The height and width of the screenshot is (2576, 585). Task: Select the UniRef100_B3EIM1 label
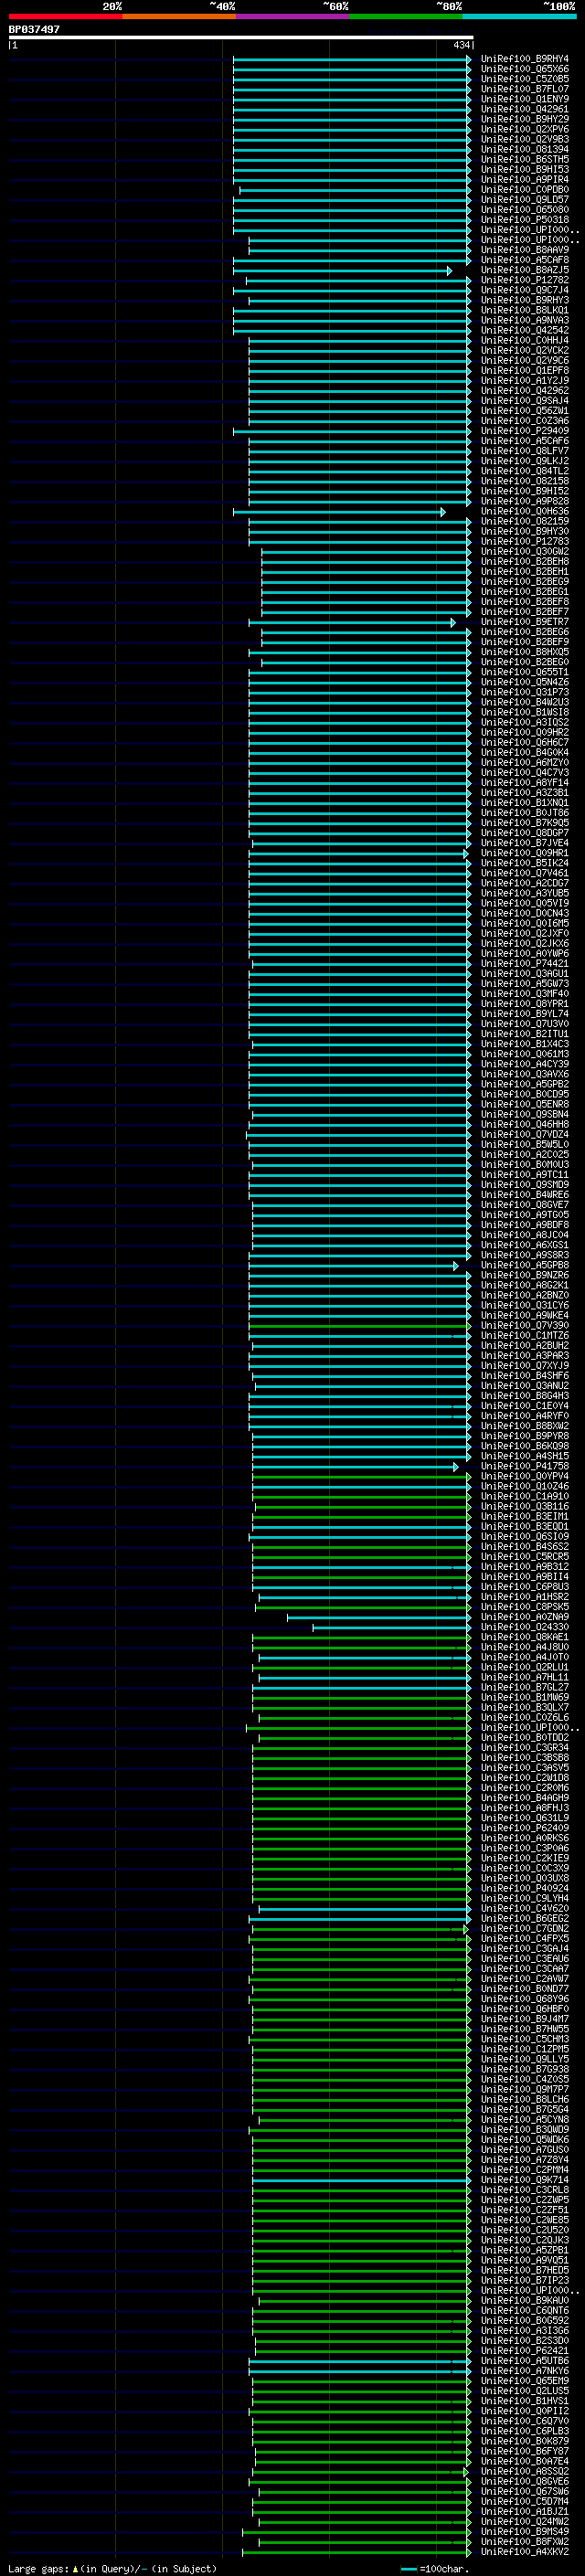[525, 1516]
